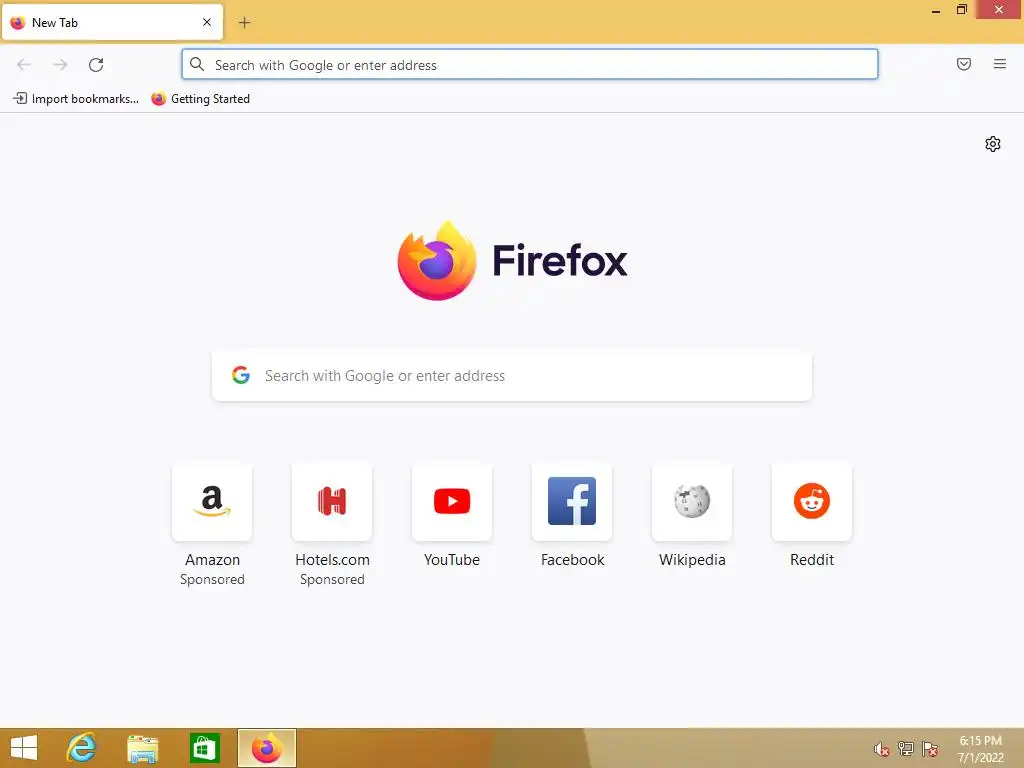Reload the current page
This screenshot has width=1024, height=768.
point(96,64)
